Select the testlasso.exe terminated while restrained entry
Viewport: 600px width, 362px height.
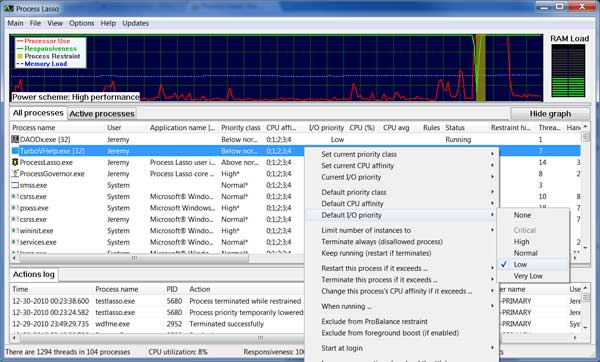click(x=158, y=301)
